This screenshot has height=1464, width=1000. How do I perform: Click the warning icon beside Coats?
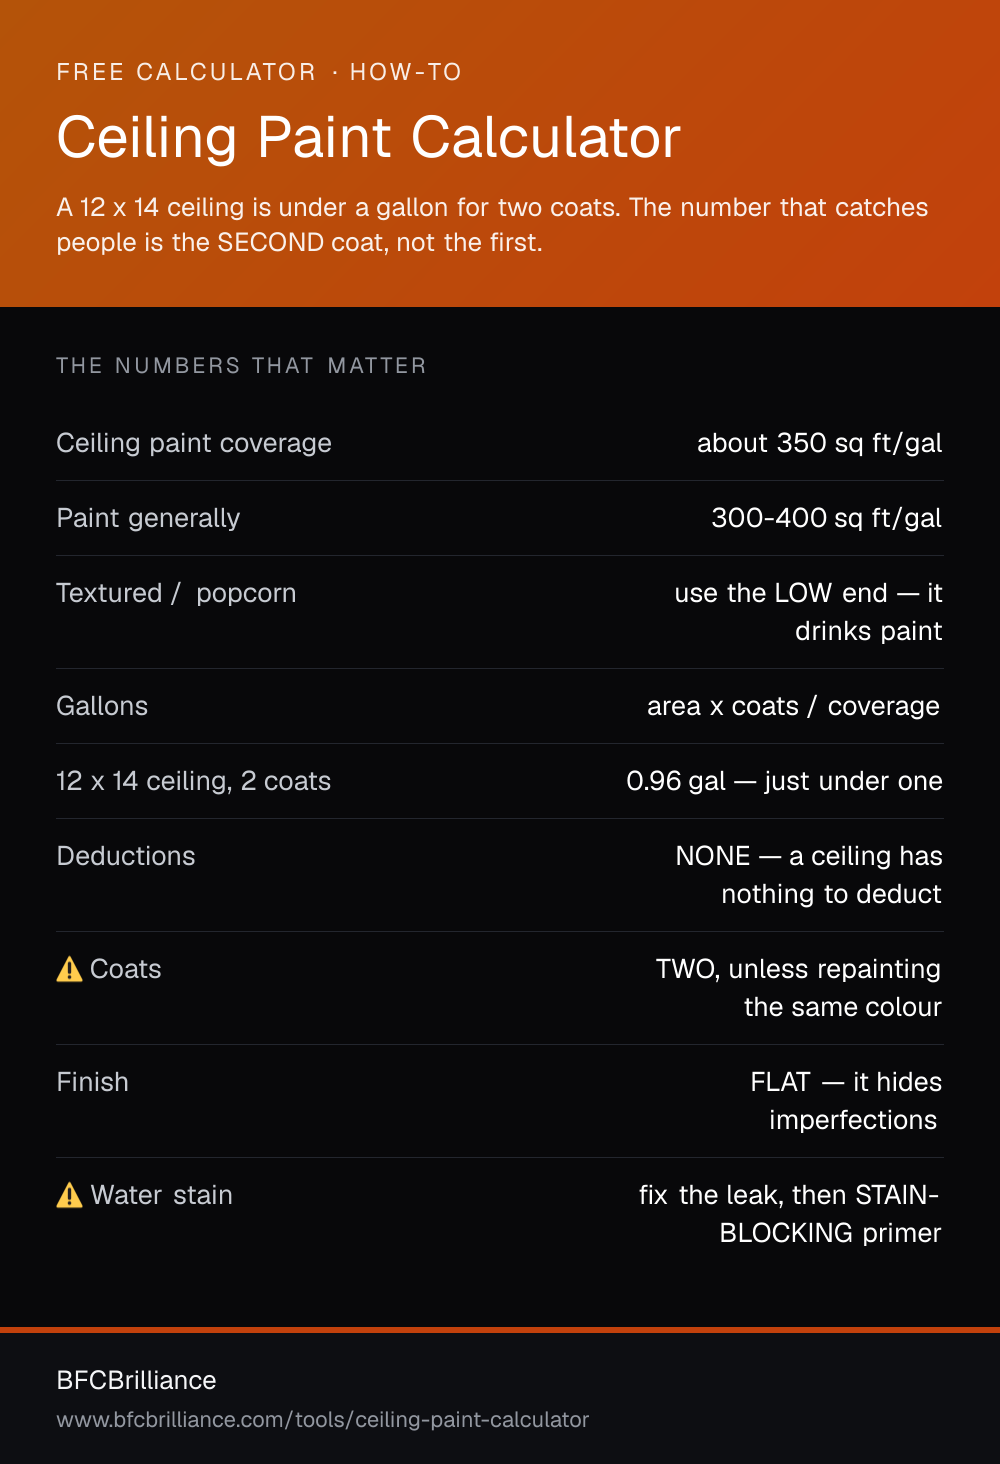coord(69,969)
